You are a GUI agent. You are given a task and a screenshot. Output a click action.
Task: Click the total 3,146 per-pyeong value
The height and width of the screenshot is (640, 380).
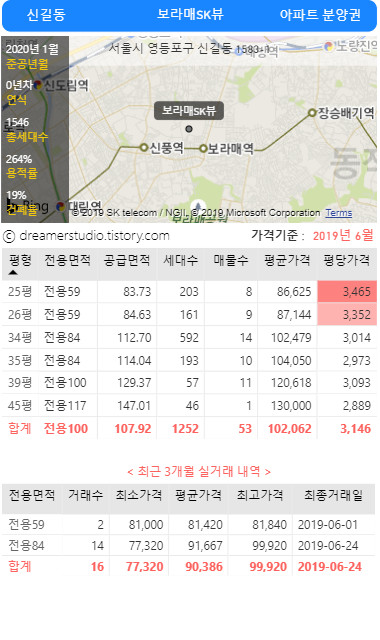[356, 429]
